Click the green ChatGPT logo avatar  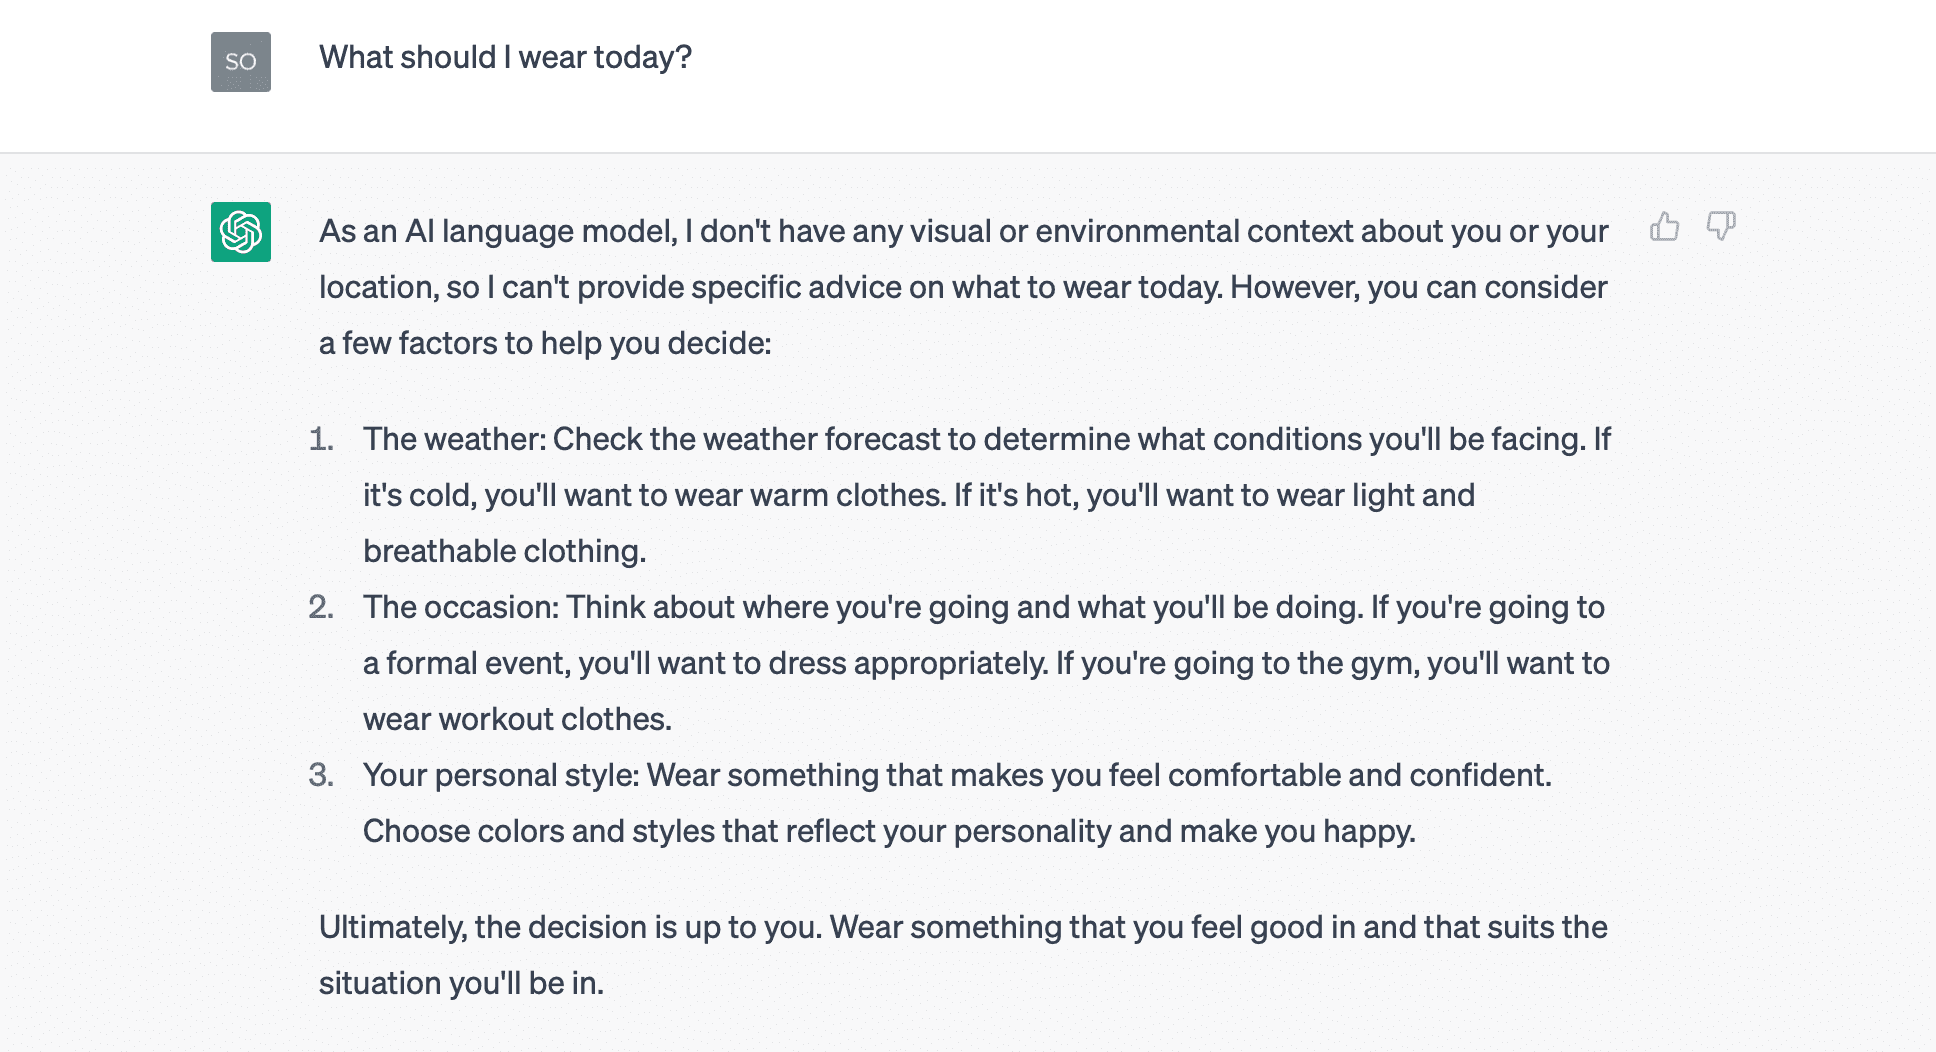pyautogui.click(x=241, y=232)
